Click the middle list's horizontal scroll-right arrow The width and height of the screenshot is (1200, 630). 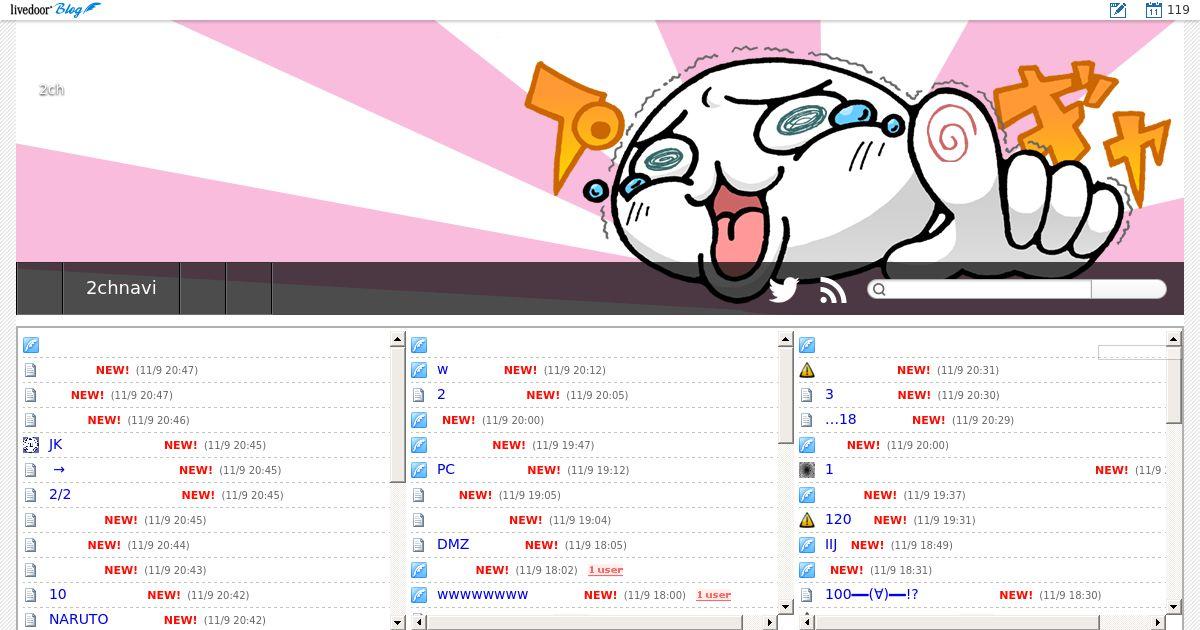click(769, 622)
